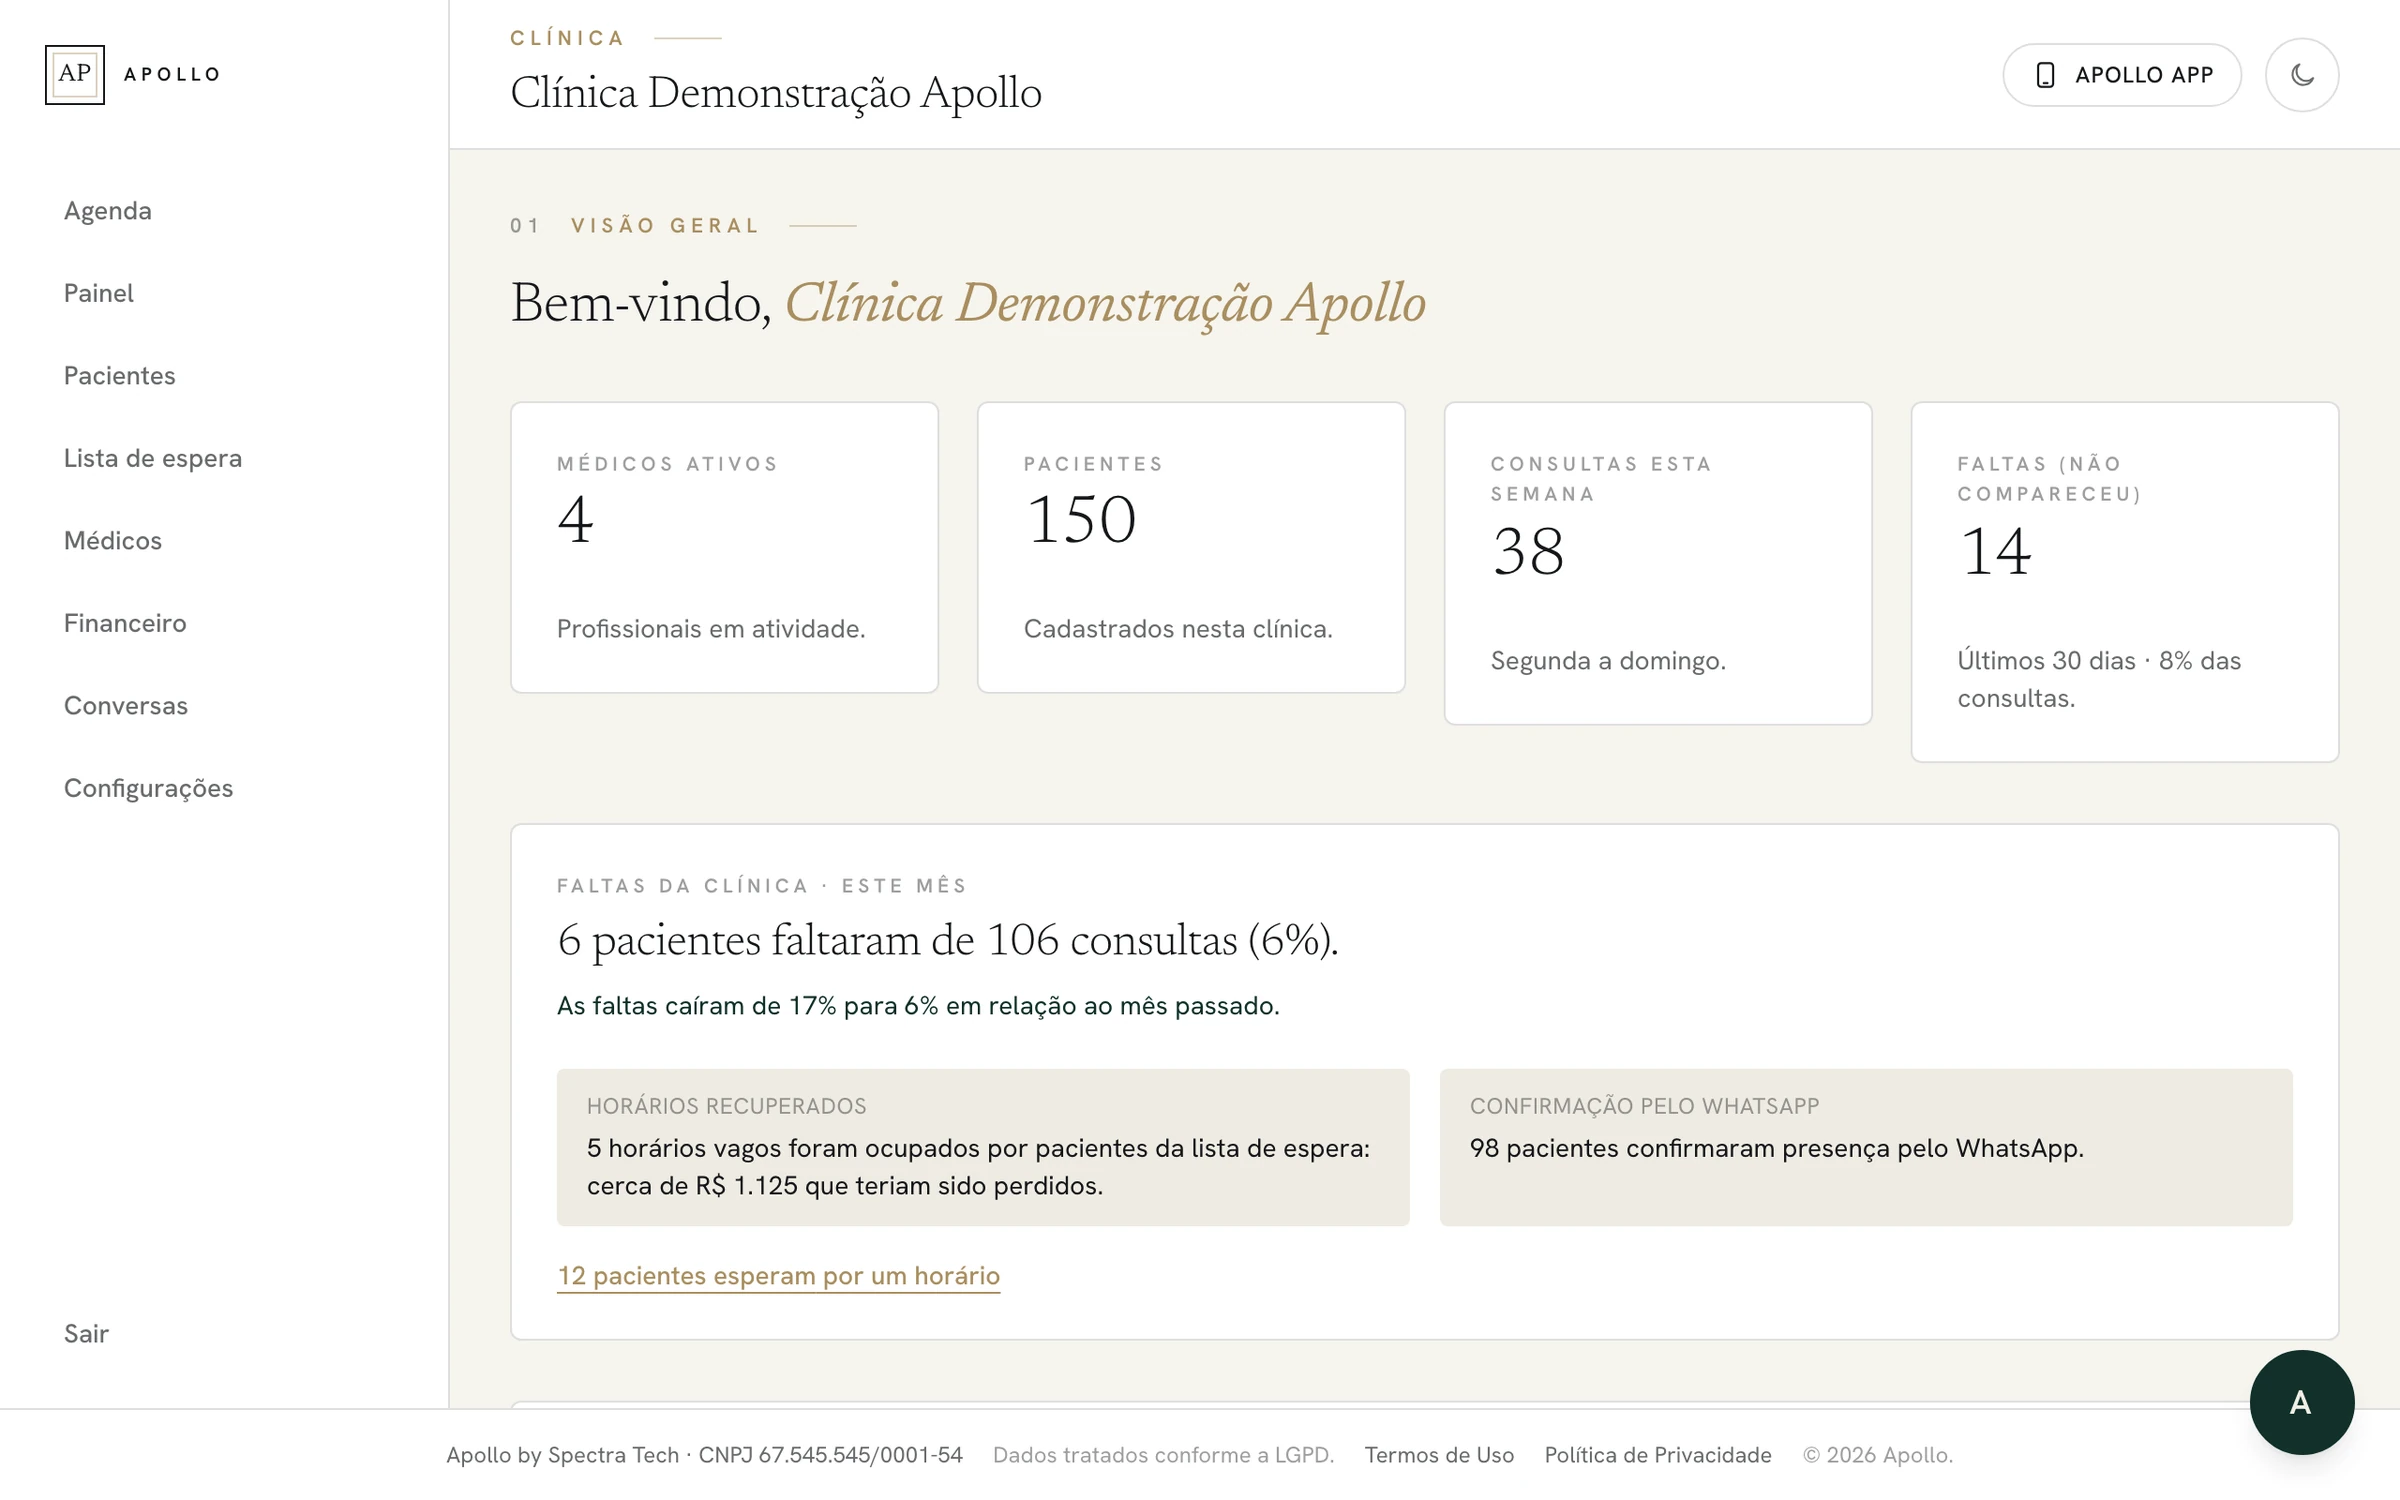
Task: Click the Horários Recuperados box
Action: [x=983, y=1148]
